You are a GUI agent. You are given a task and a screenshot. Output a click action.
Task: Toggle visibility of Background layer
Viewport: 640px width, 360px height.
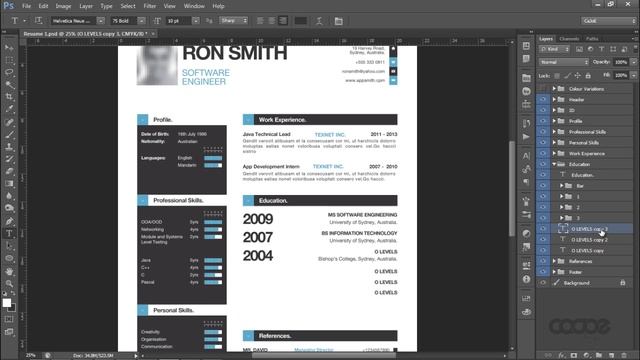click(x=543, y=282)
